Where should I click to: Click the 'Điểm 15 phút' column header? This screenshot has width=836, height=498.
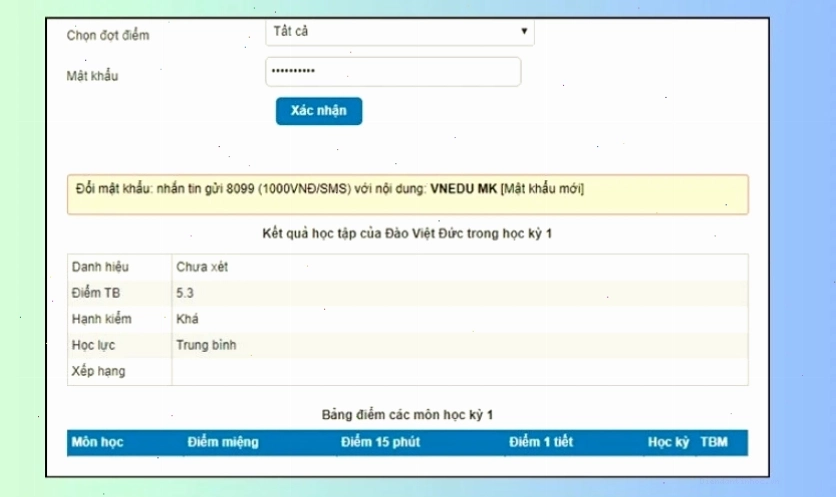click(381, 442)
